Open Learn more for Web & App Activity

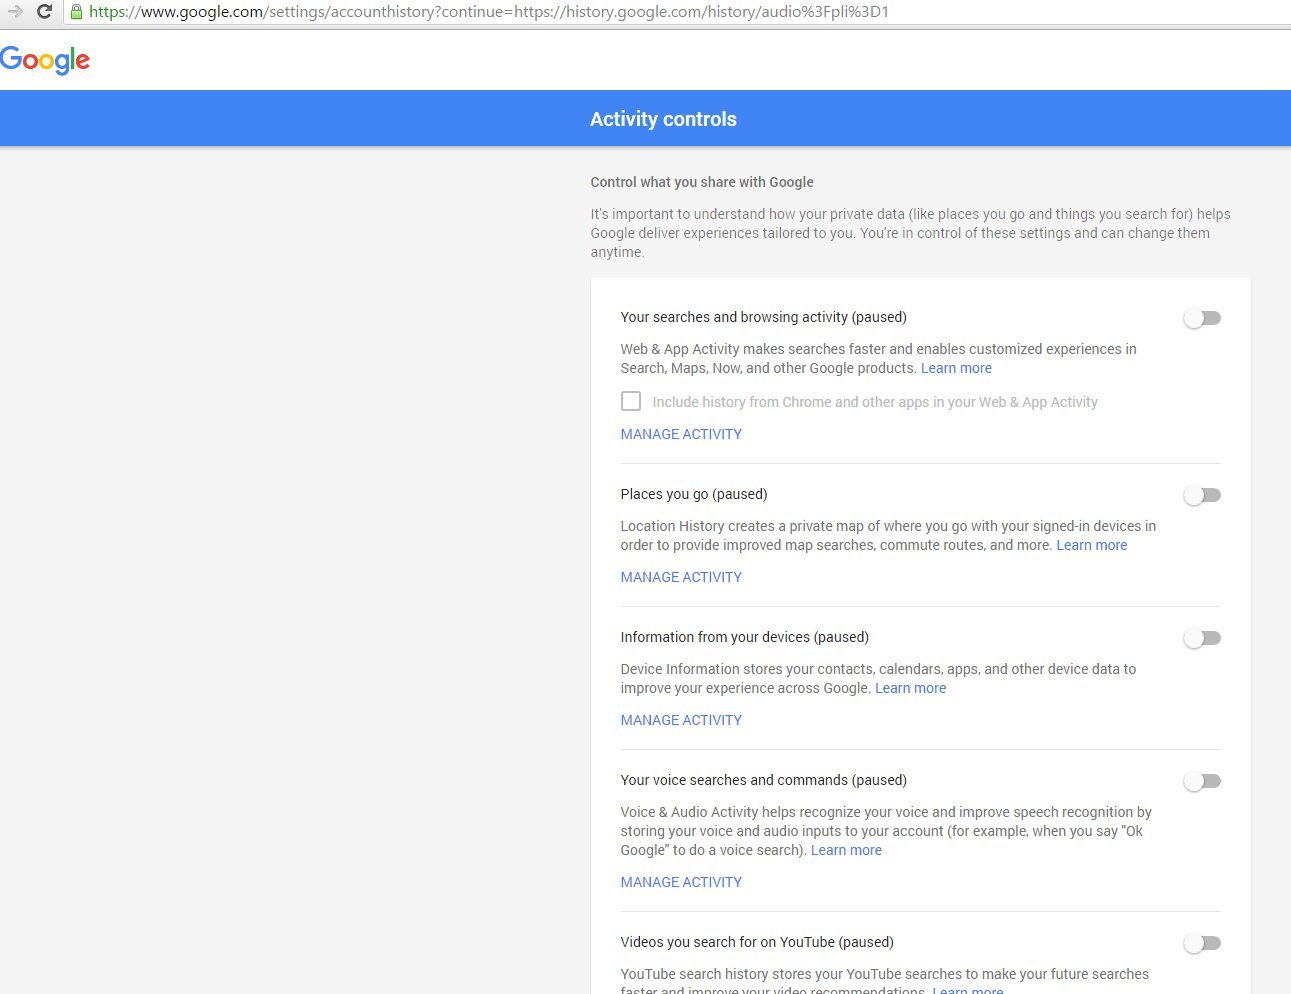pos(956,368)
